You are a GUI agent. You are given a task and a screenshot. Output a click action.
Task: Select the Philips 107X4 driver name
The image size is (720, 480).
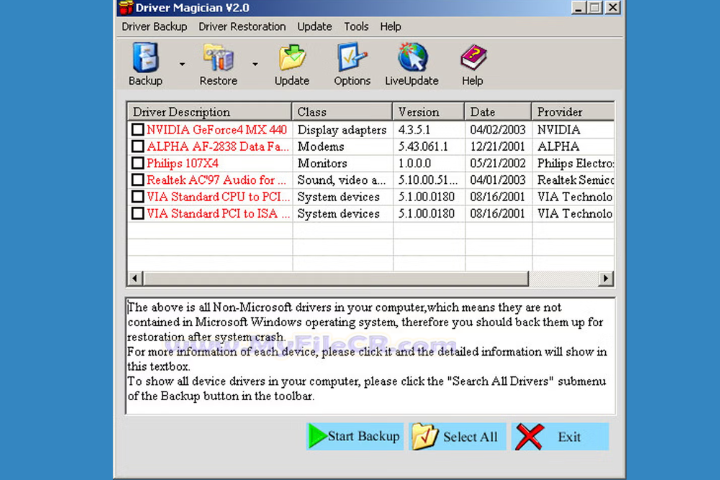[x=182, y=164]
